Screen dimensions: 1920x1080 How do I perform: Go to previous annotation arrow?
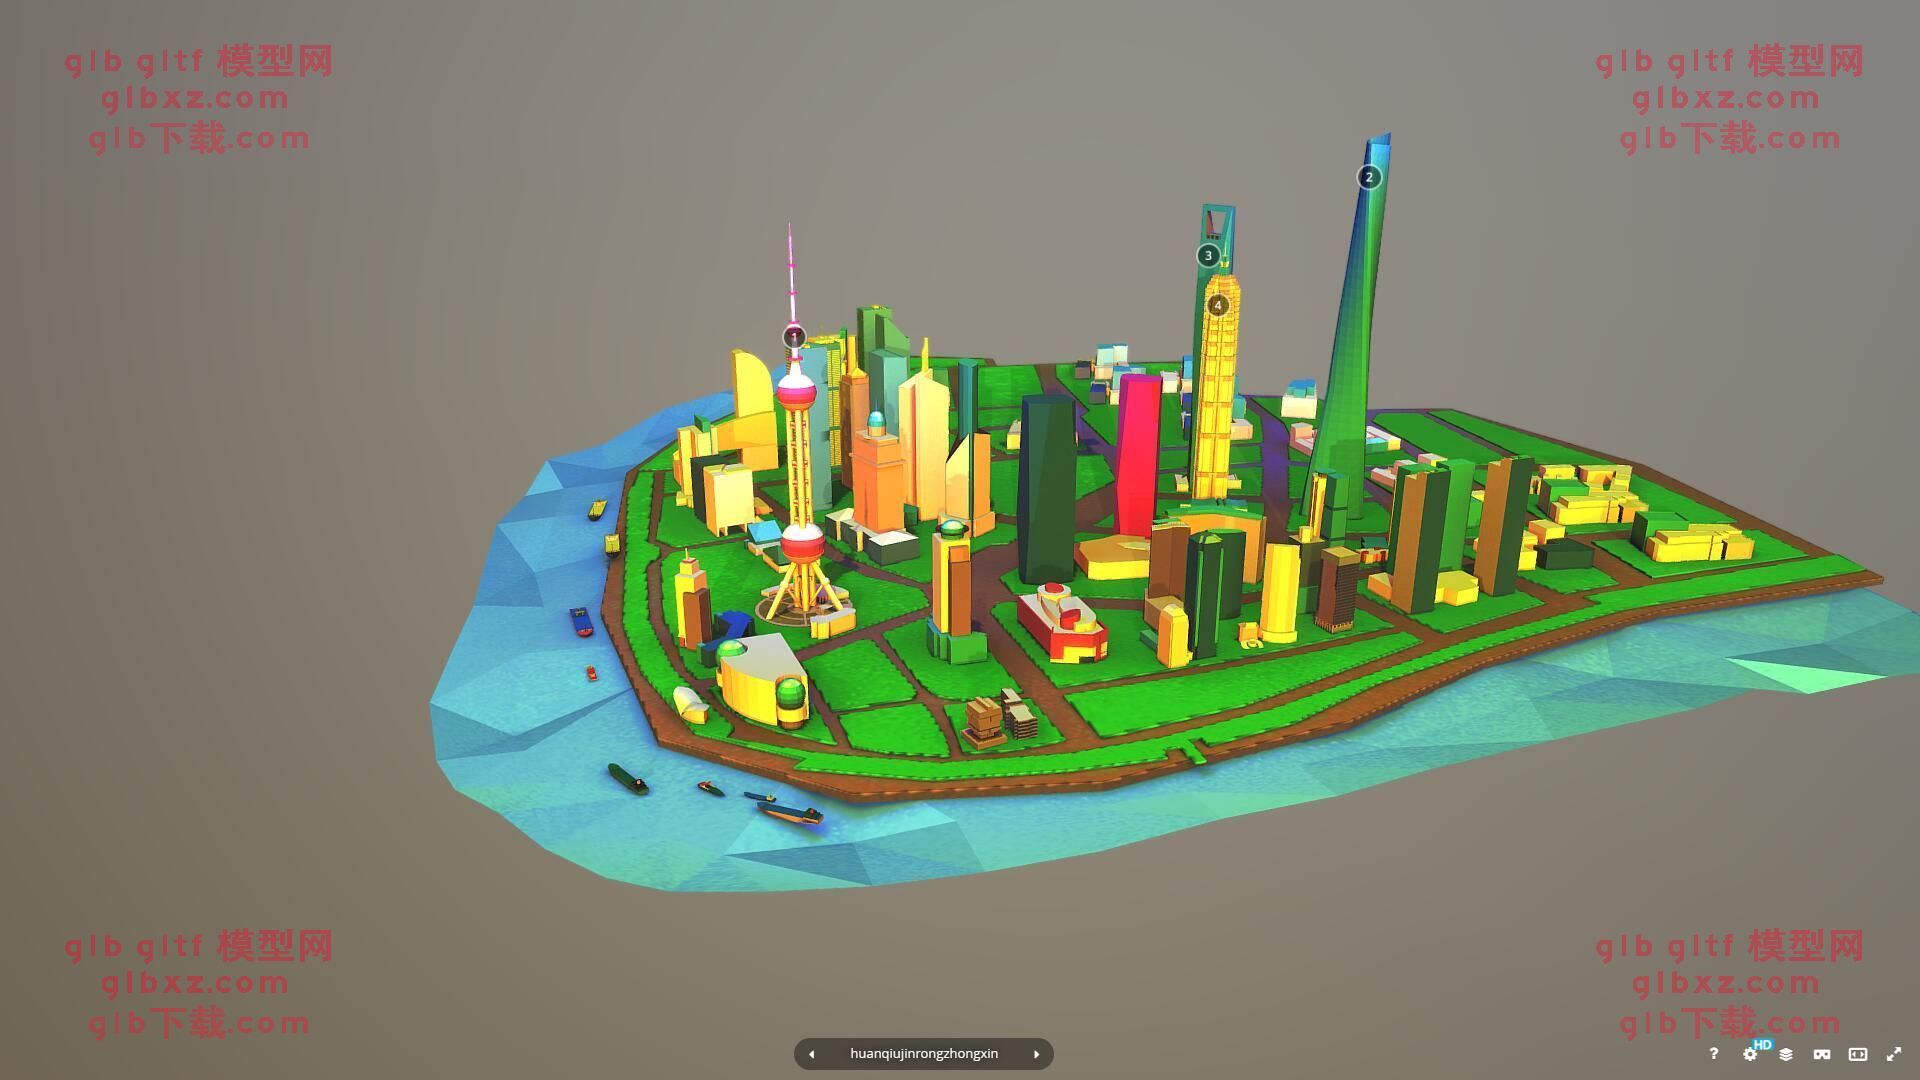tap(811, 1054)
